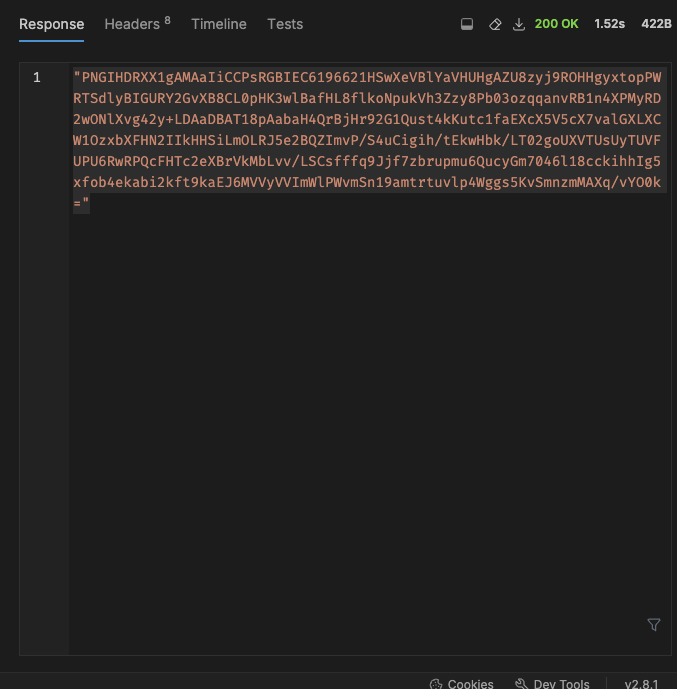
Task: Toggle the response panel layout icon
Action: (x=467, y=24)
